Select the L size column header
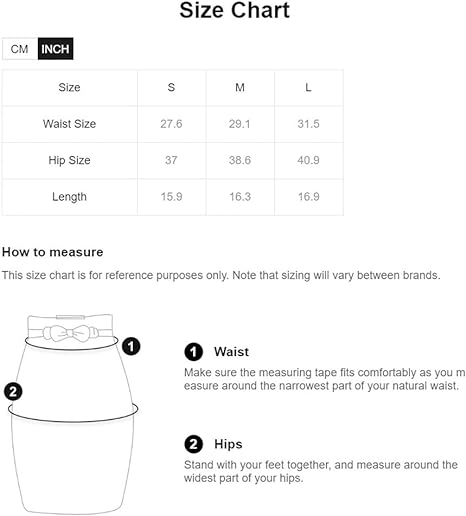The image size is (466, 516). coord(308,87)
